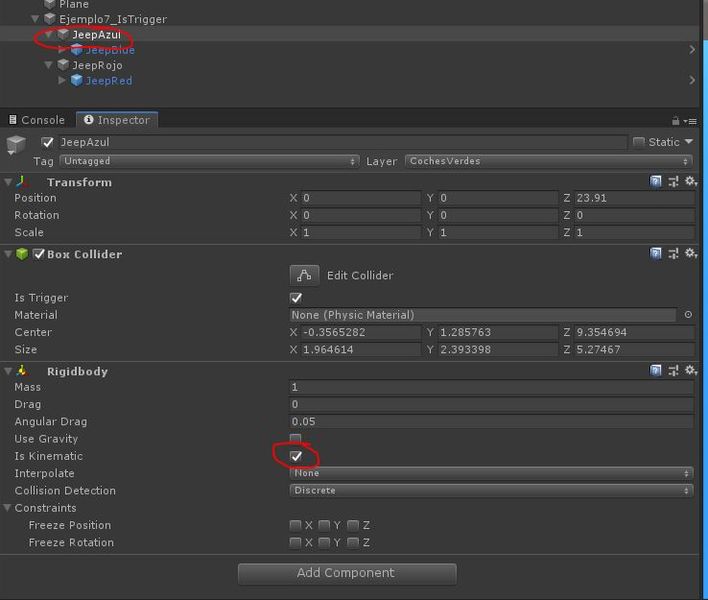This screenshot has height=600, width=708.
Task: Click the Physic Material object picker circle
Action: 688,315
